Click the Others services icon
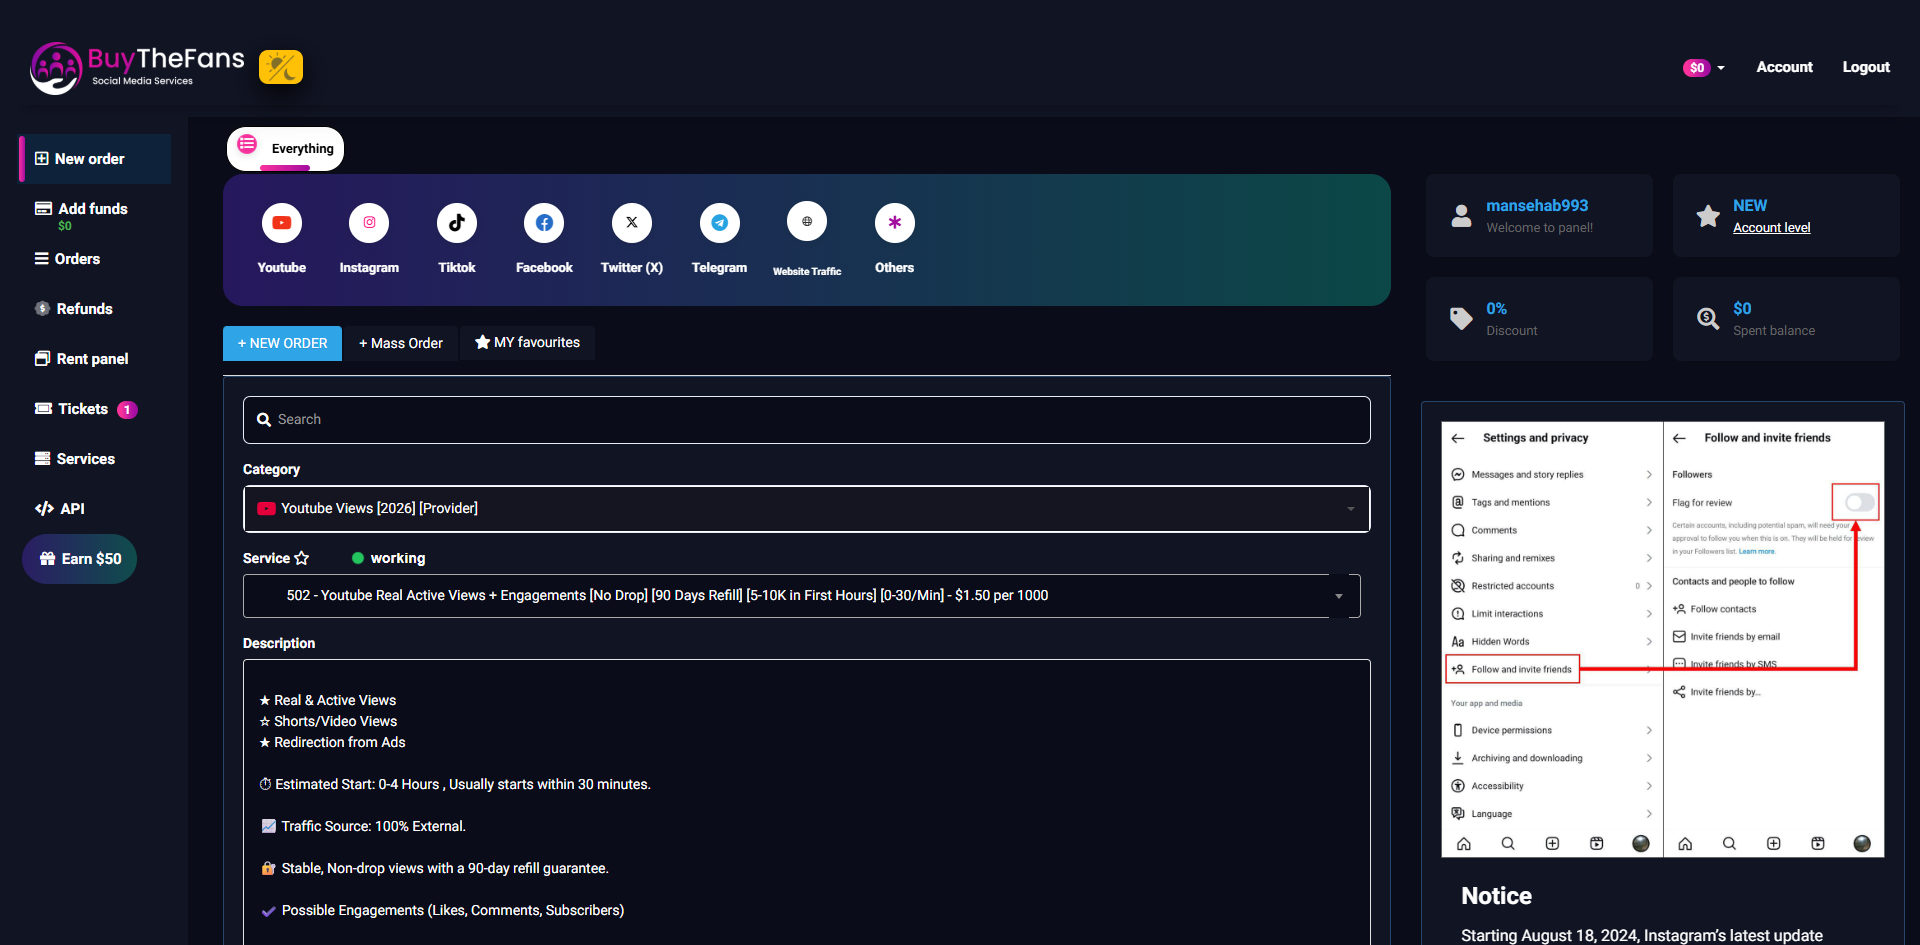Screen dimensions: 1920x945 [x=894, y=223]
